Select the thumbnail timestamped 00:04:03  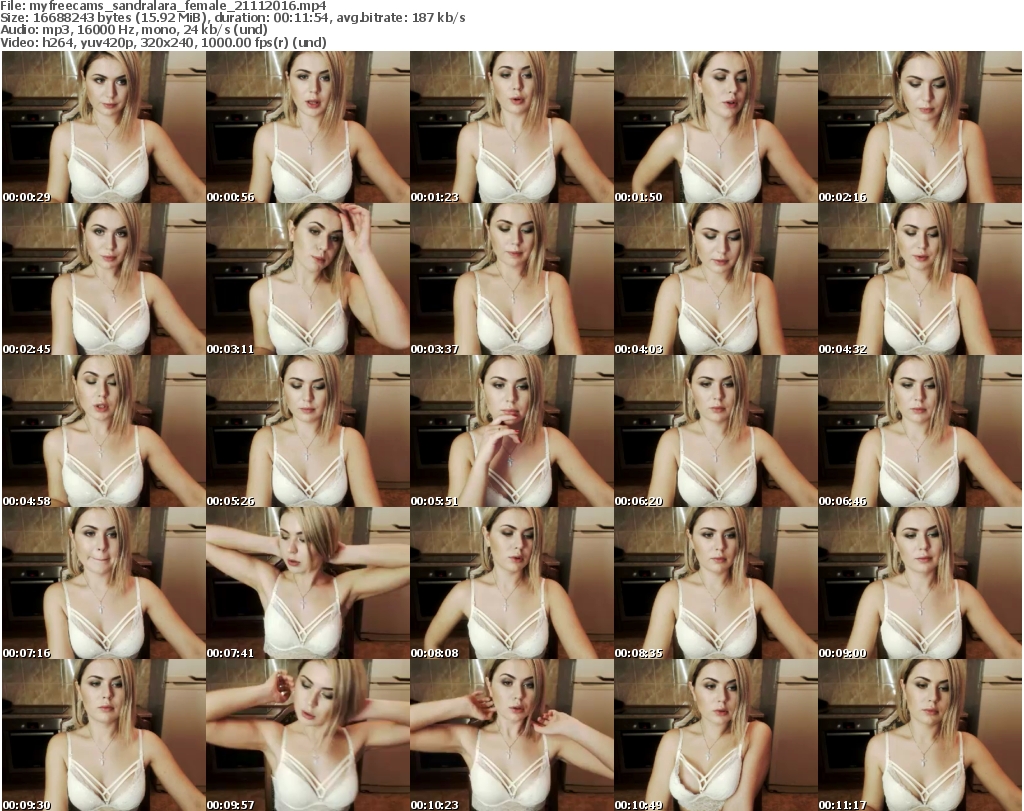tap(715, 279)
